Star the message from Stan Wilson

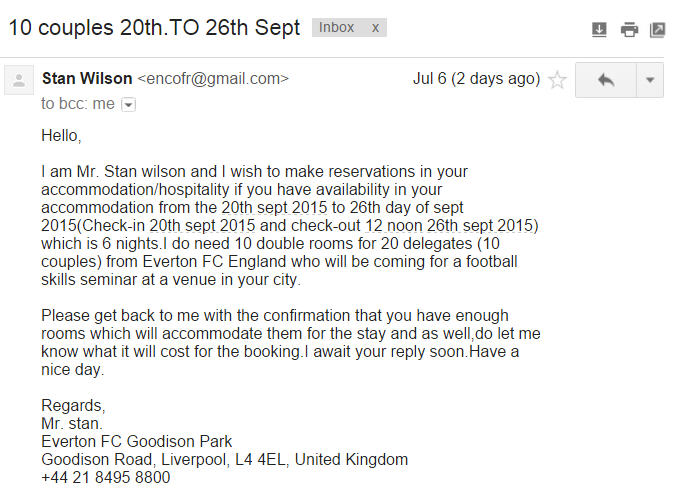click(557, 80)
